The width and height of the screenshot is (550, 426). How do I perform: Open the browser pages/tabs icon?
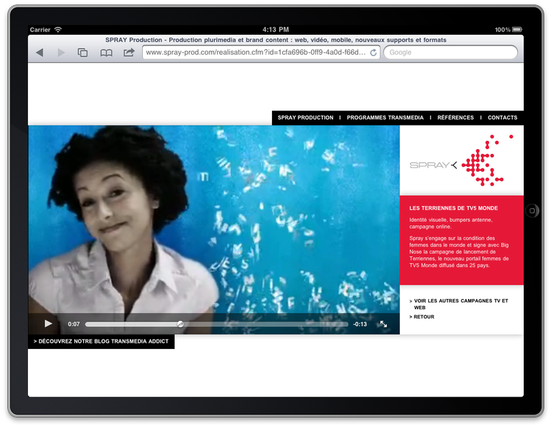(x=82, y=53)
